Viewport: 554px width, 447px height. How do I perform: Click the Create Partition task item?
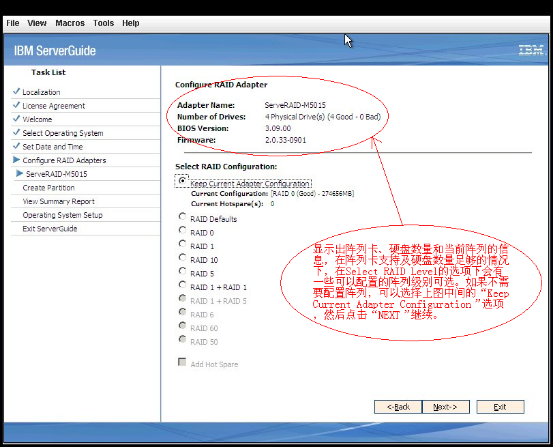(x=49, y=188)
